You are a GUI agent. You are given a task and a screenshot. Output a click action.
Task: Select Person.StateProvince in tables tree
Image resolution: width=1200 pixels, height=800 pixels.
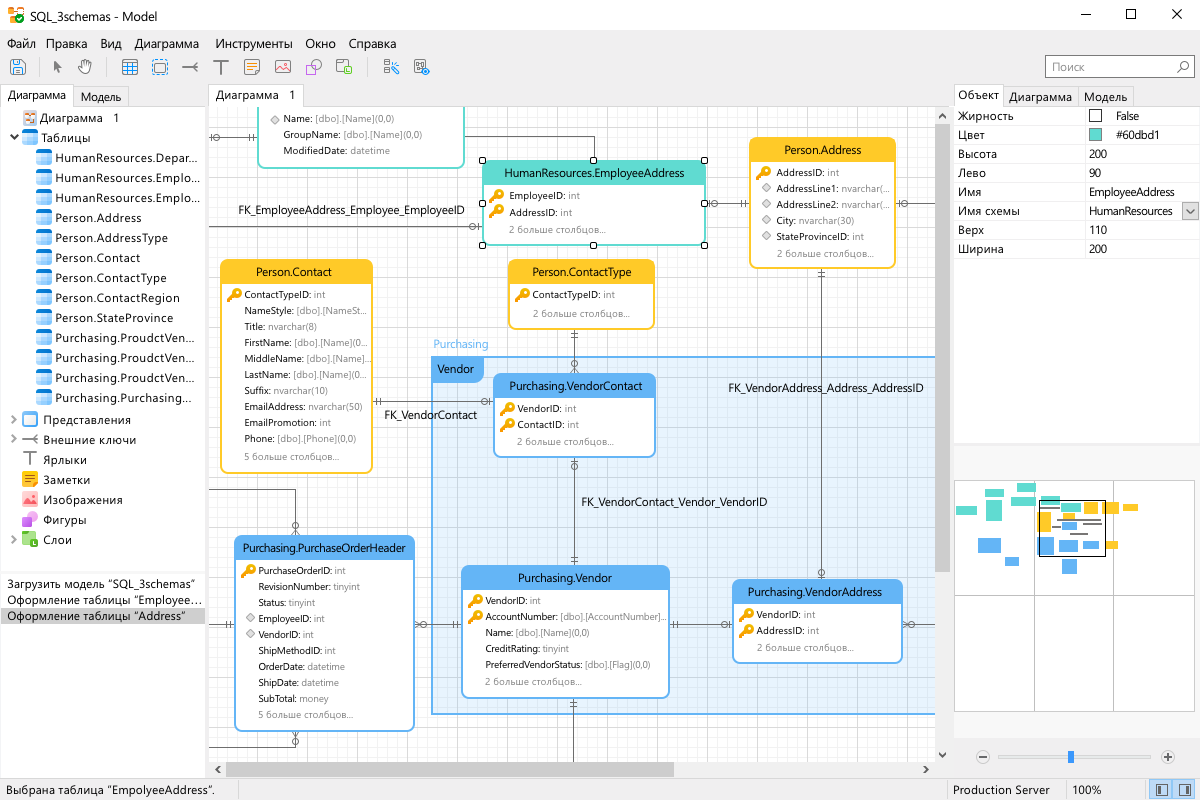(x=114, y=318)
